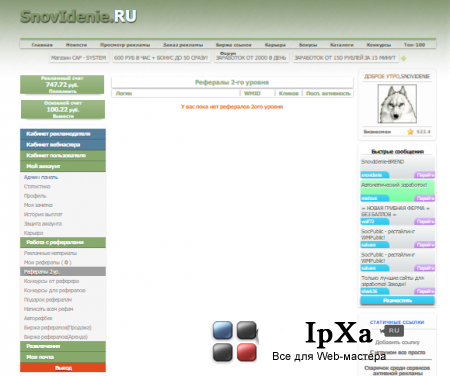The image size is (450, 376).
Task: Click the red Выход logout button
Action: (63, 368)
